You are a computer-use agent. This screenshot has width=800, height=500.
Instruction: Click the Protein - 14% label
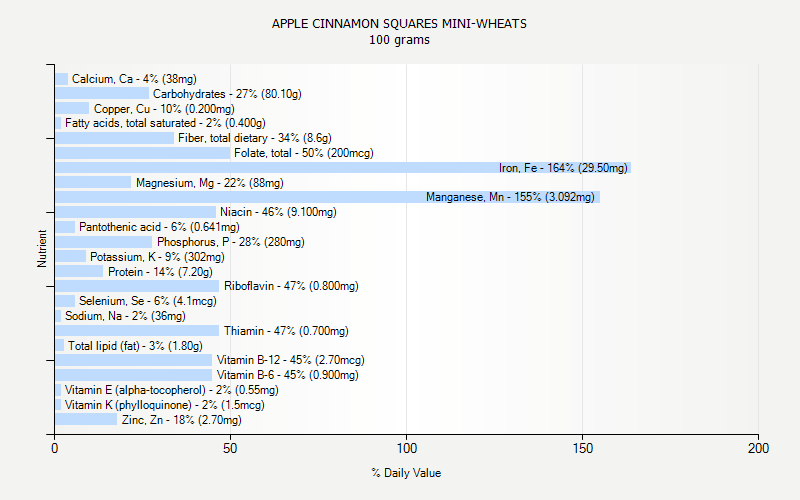pos(160,271)
